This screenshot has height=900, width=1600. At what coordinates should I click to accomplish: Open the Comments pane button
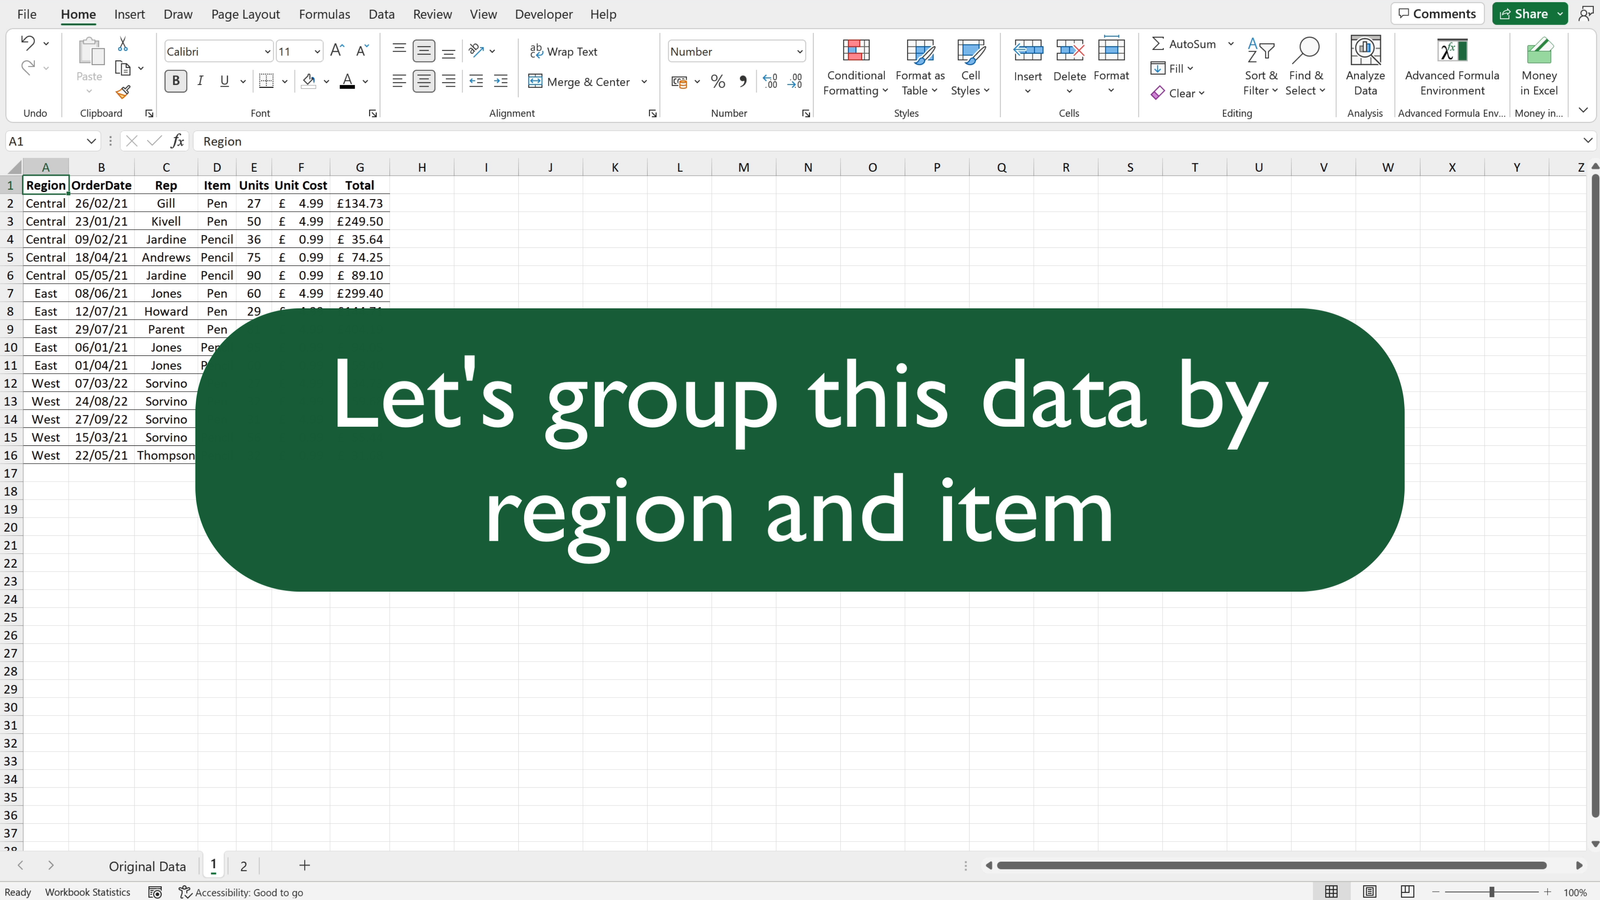pyautogui.click(x=1437, y=14)
